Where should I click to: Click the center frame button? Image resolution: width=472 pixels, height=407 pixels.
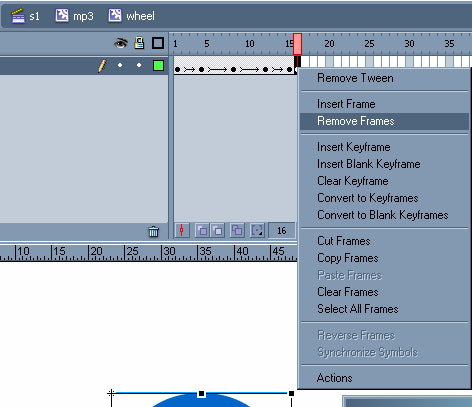[x=182, y=230]
